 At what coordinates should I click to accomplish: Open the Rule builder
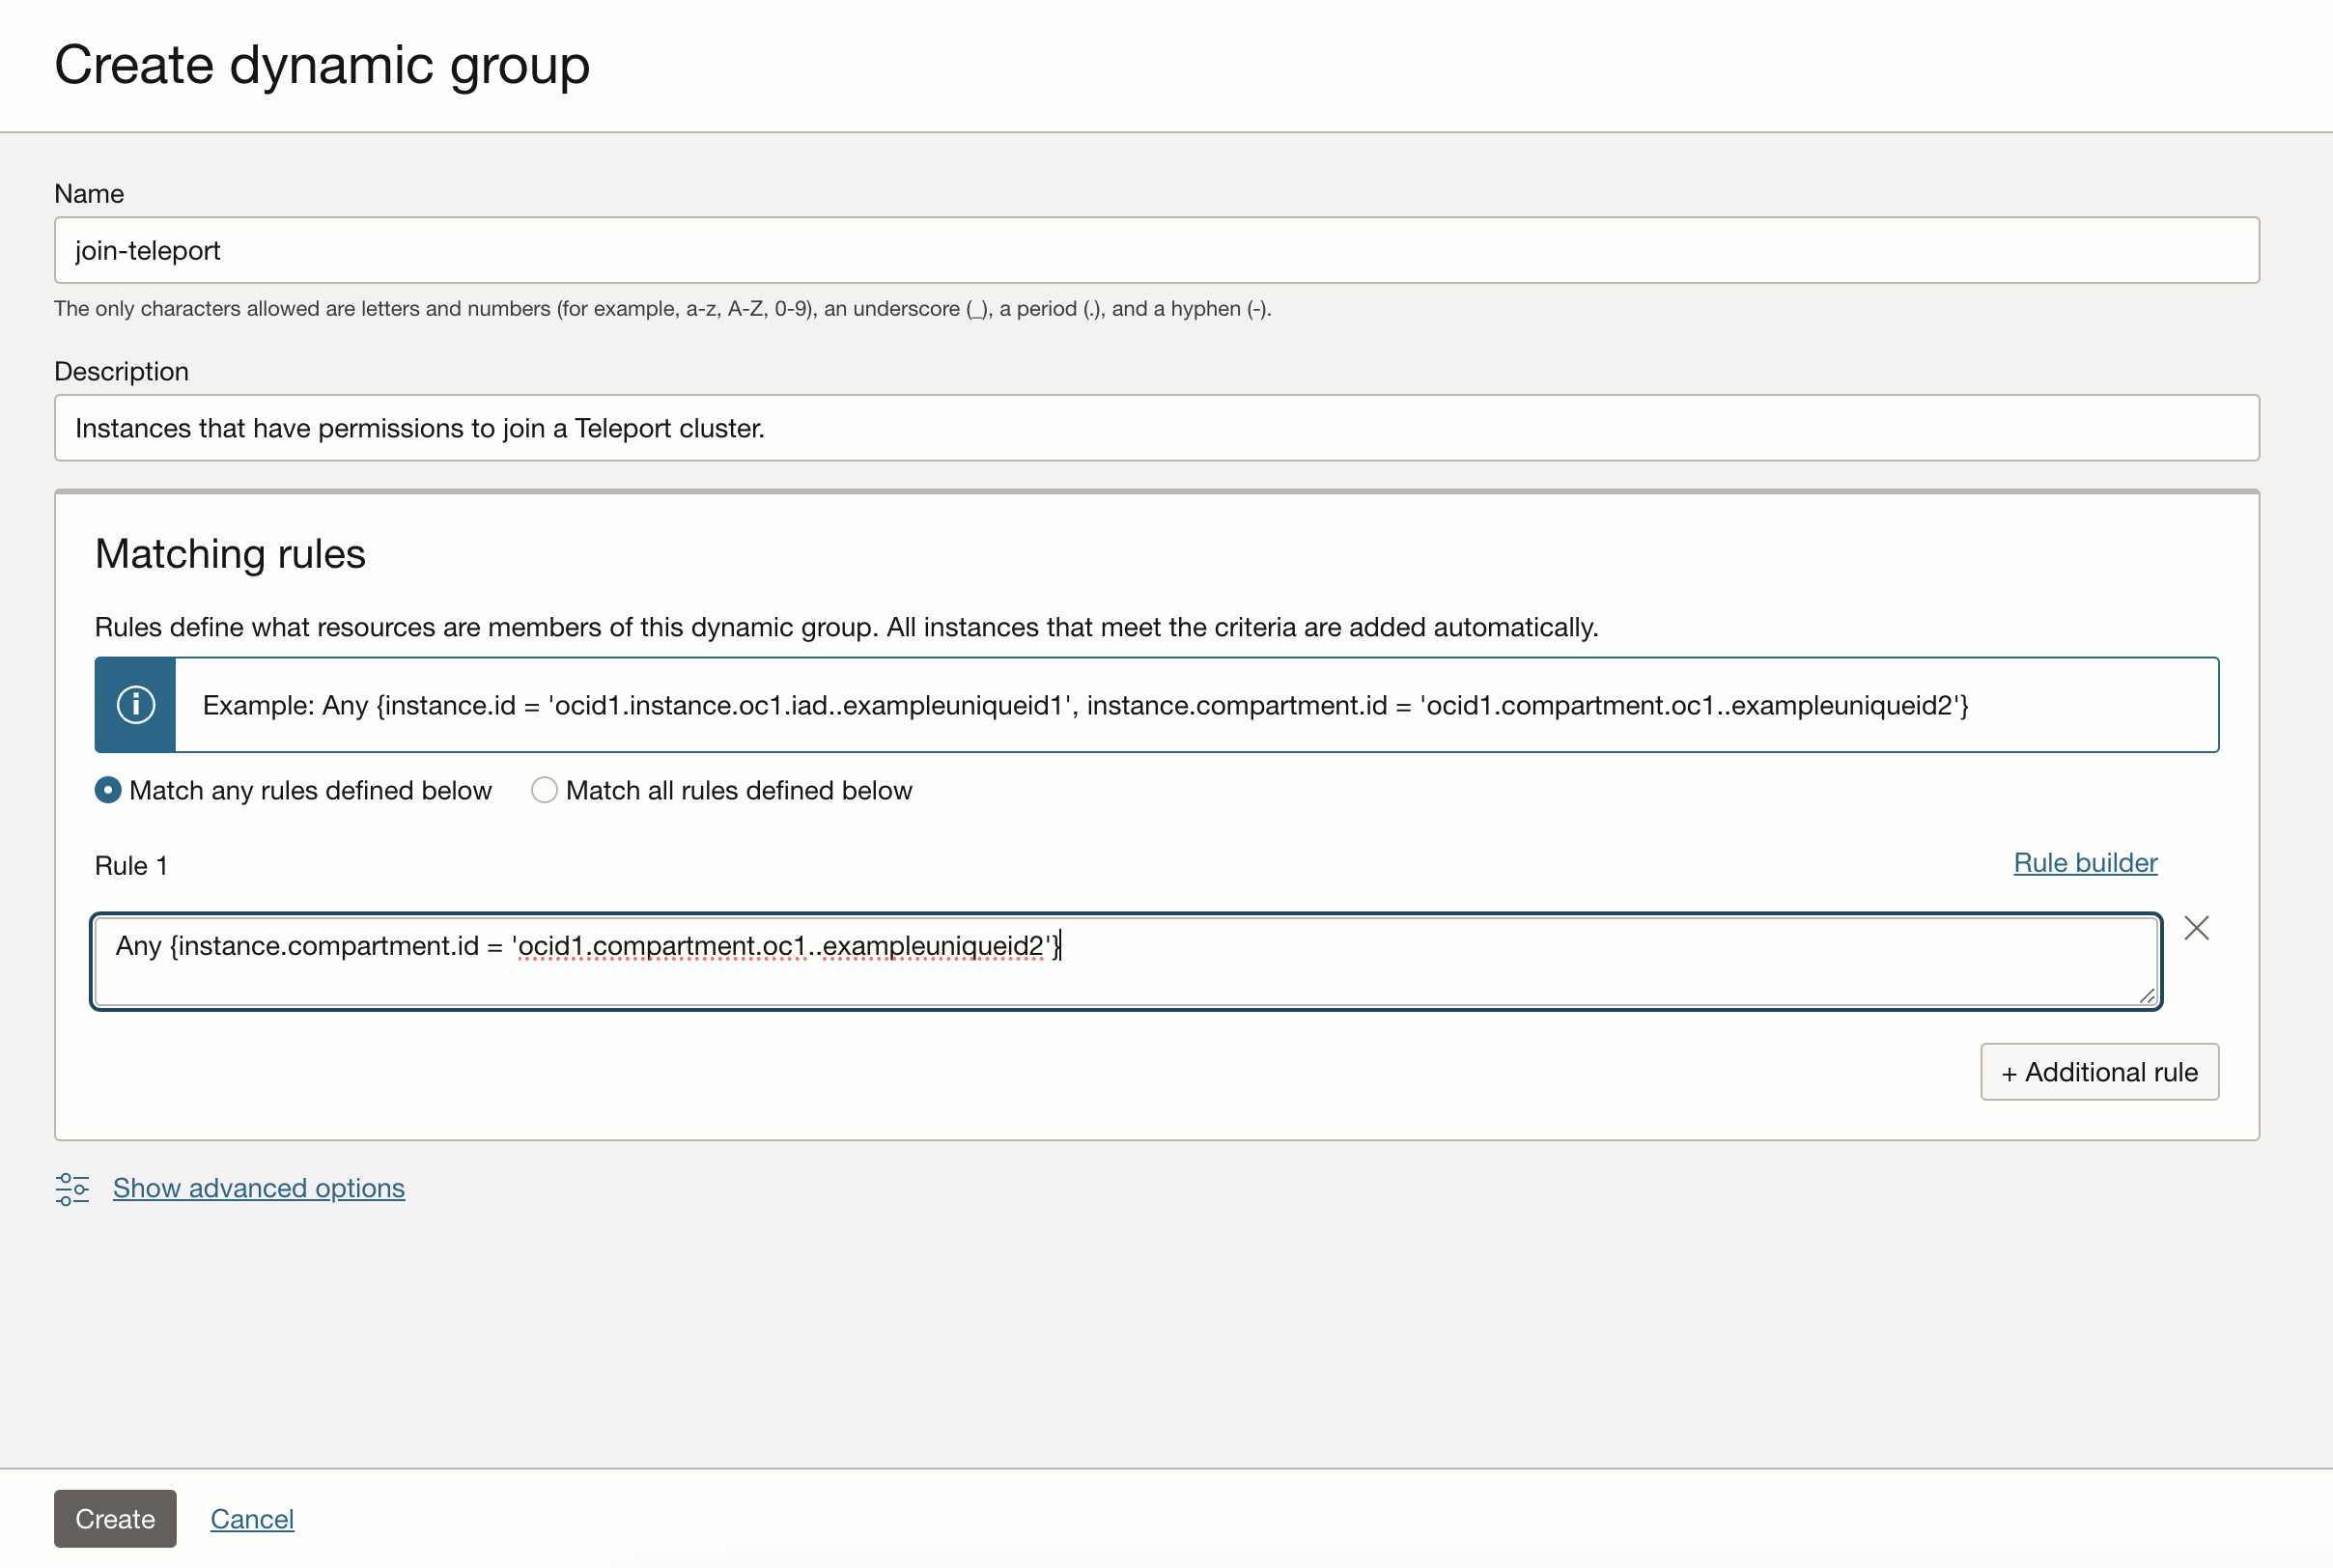pos(2084,862)
